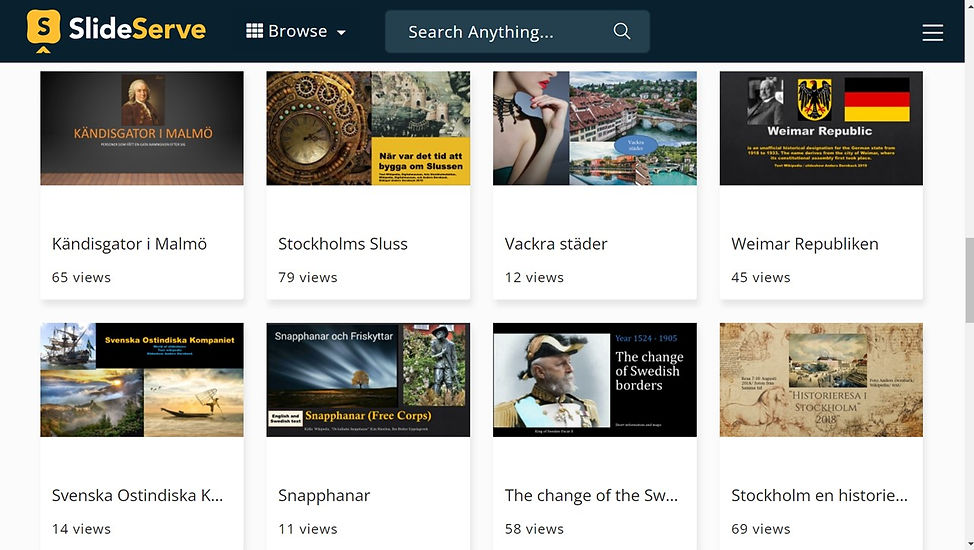The height and width of the screenshot is (550, 974).
Task: Open the Browse menu label
Action: (298, 31)
